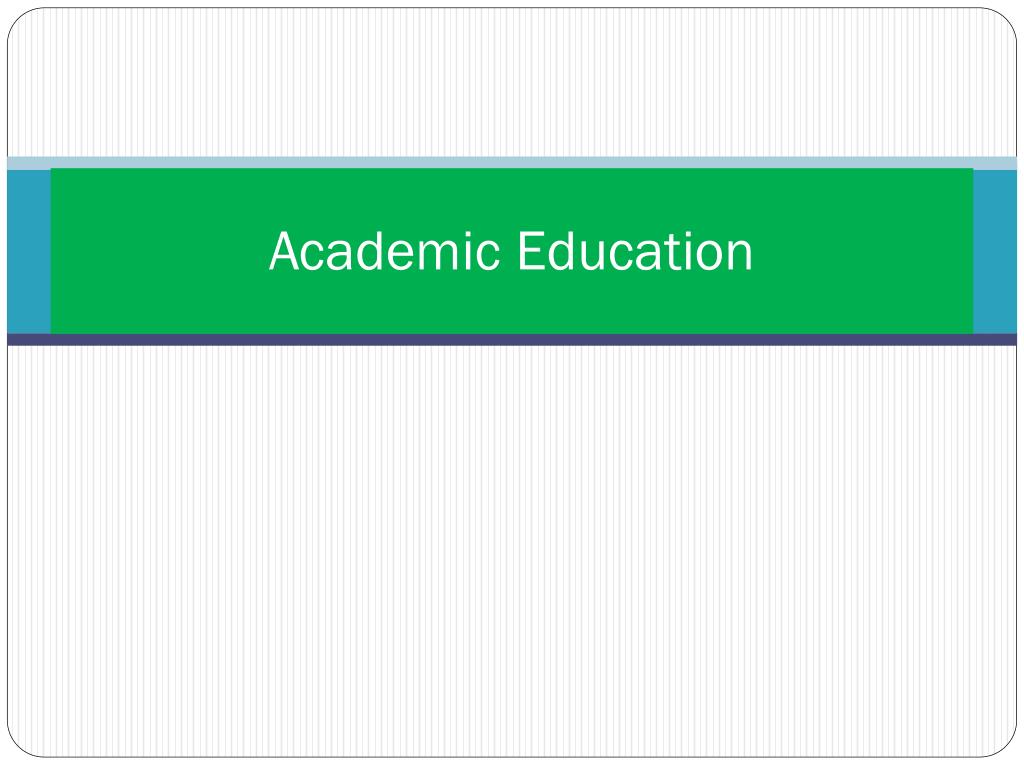
Task: Select dark purple strip under the banner
Action: 512,340
